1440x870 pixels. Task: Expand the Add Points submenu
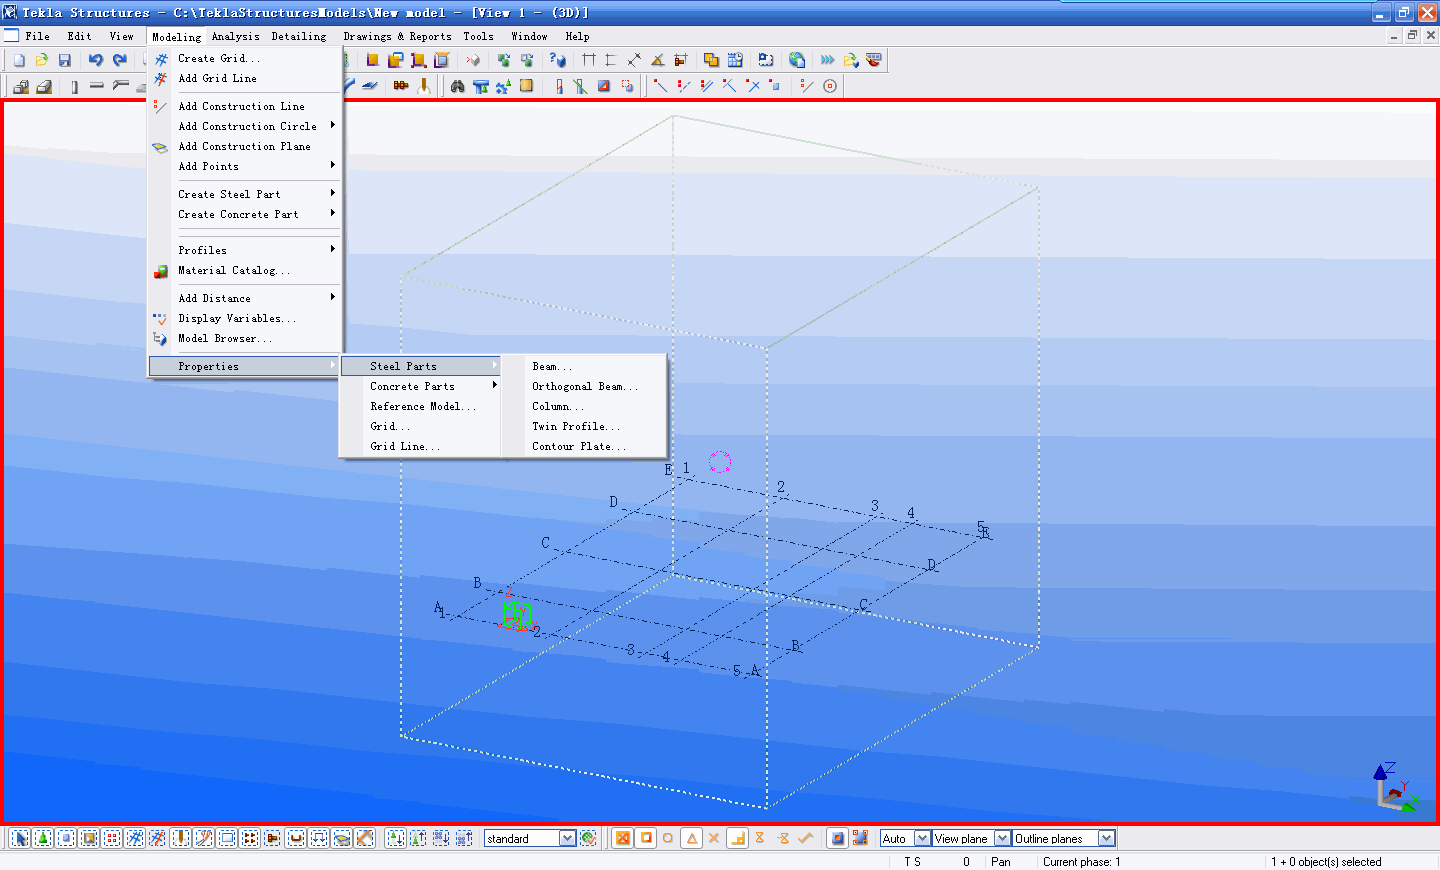pyautogui.click(x=245, y=166)
